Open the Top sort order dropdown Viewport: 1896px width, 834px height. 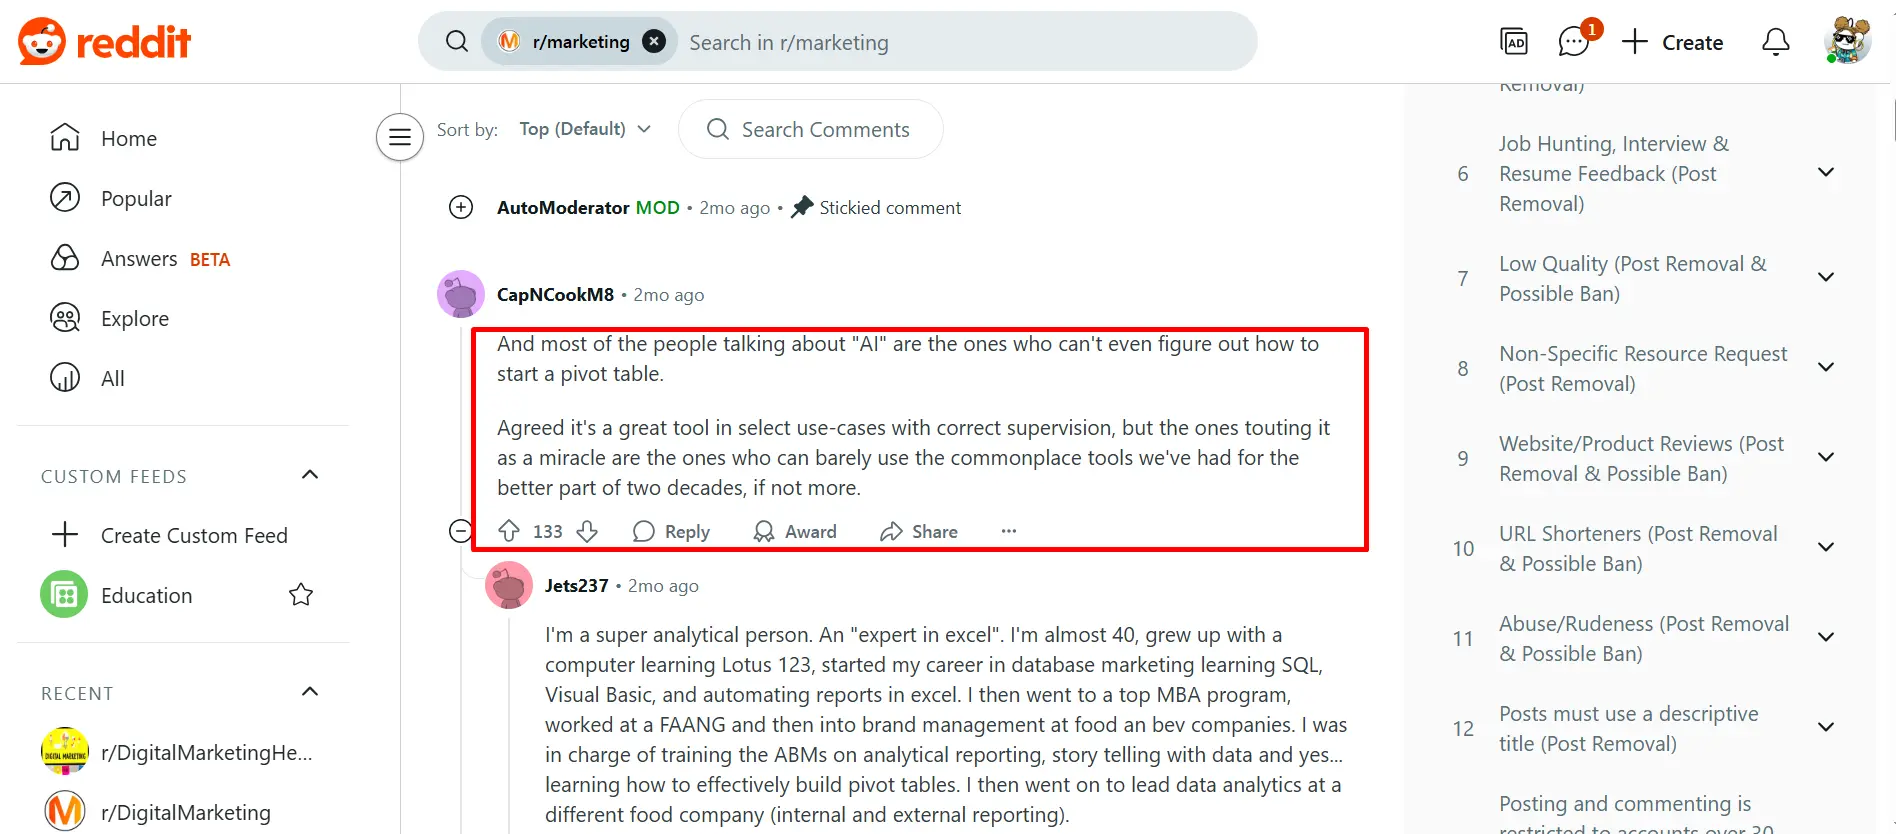click(x=584, y=129)
